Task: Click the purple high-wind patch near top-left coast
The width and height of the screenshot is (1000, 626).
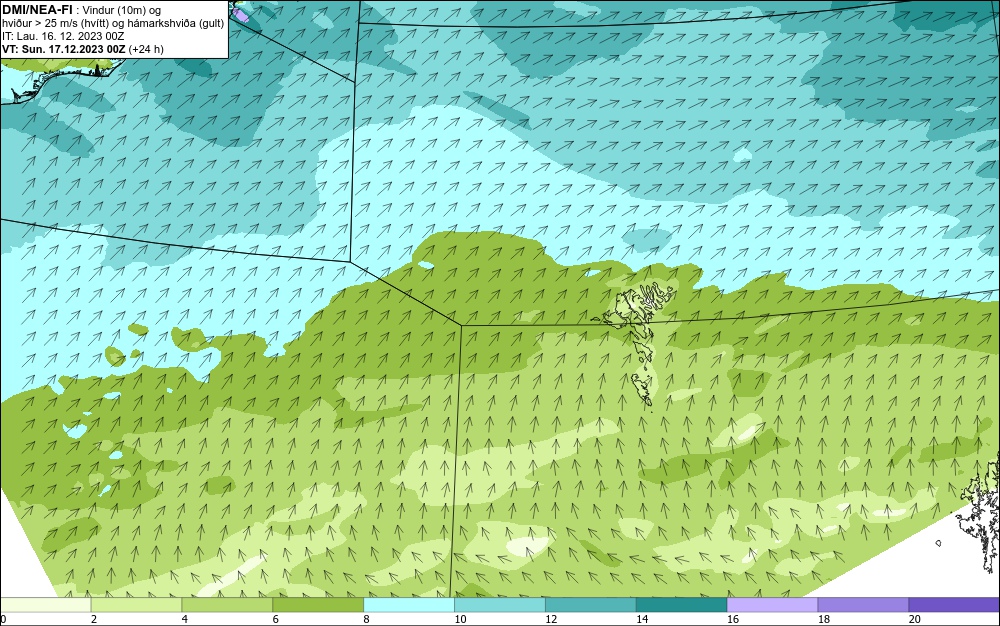Action: [240, 15]
